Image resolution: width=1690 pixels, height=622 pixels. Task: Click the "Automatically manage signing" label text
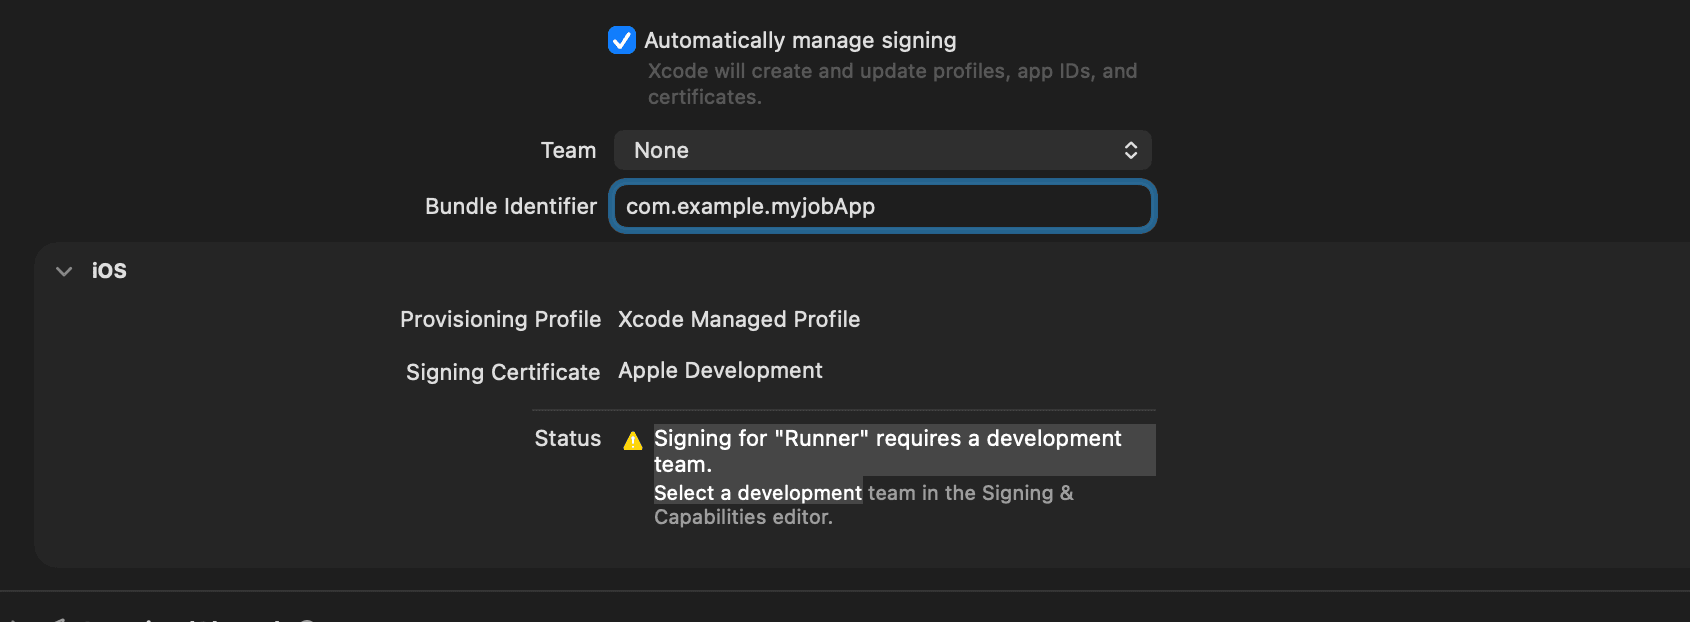[x=800, y=41]
